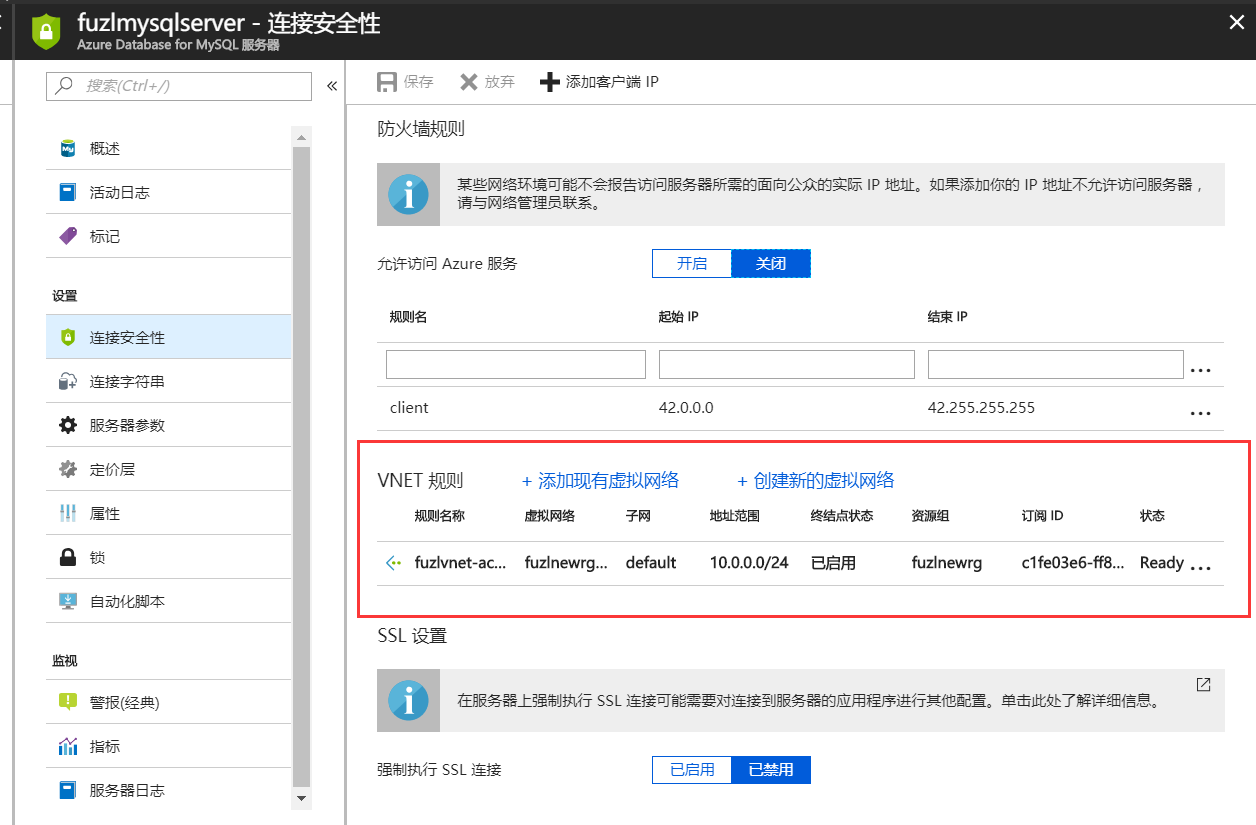Open the ellipsis menu for the client rule
The image size is (1256, 825).
click(1201, 412)
